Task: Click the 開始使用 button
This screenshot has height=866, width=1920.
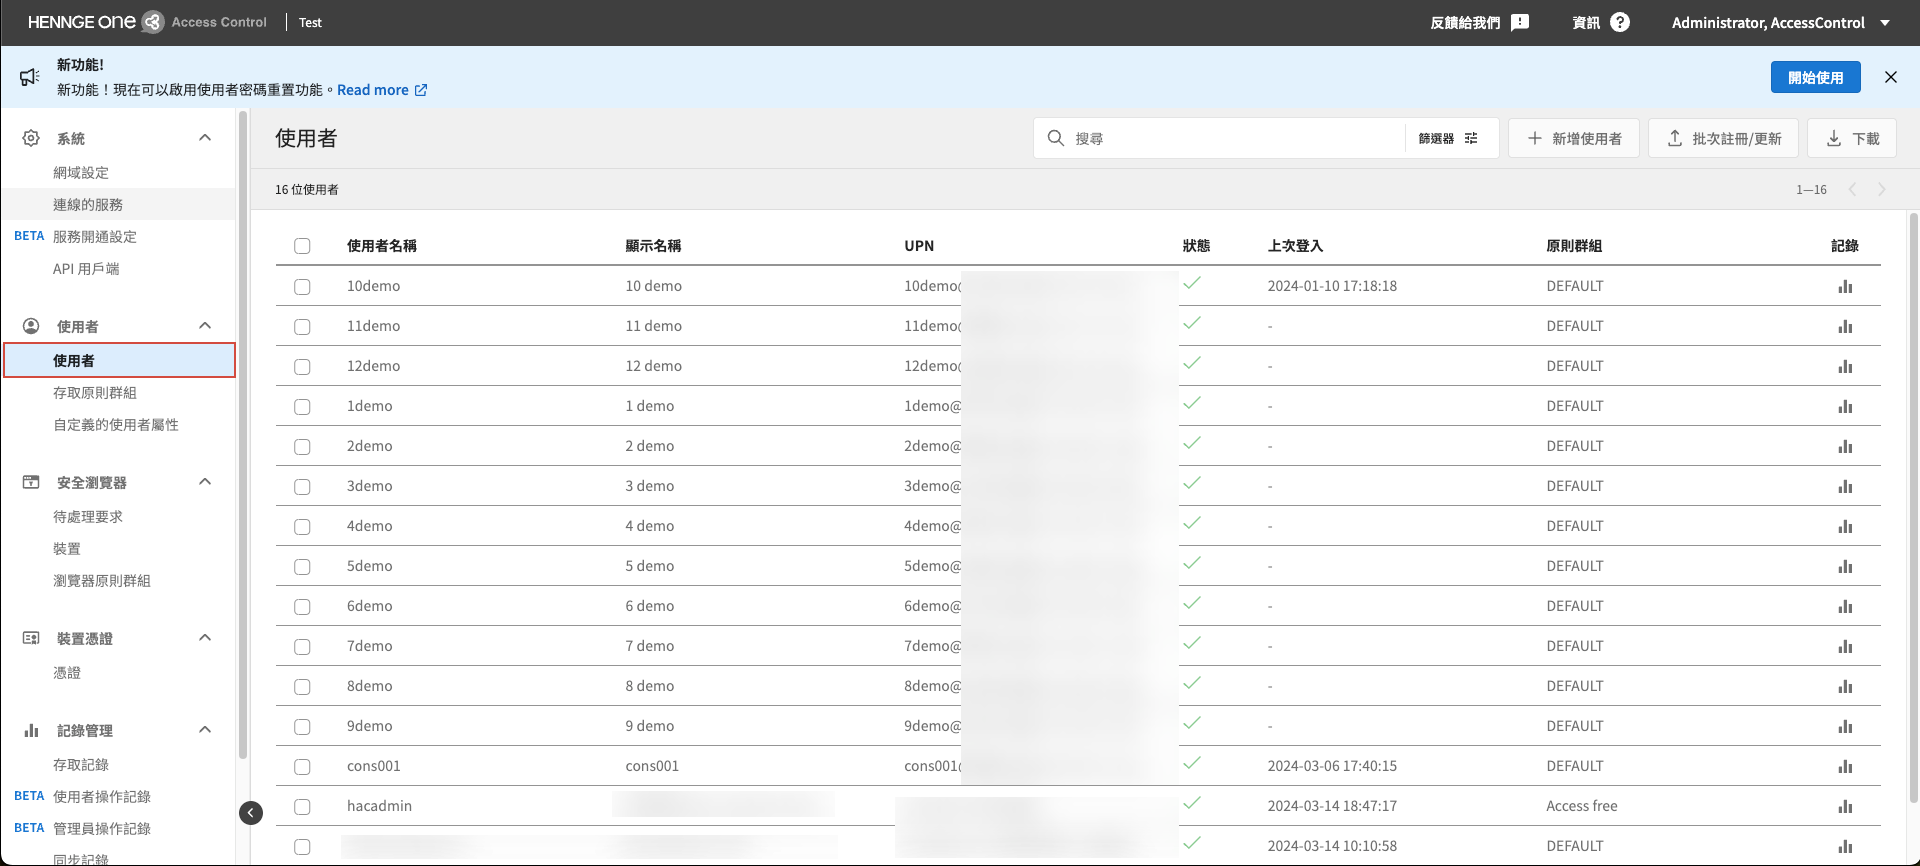Action: point(1816,77)
